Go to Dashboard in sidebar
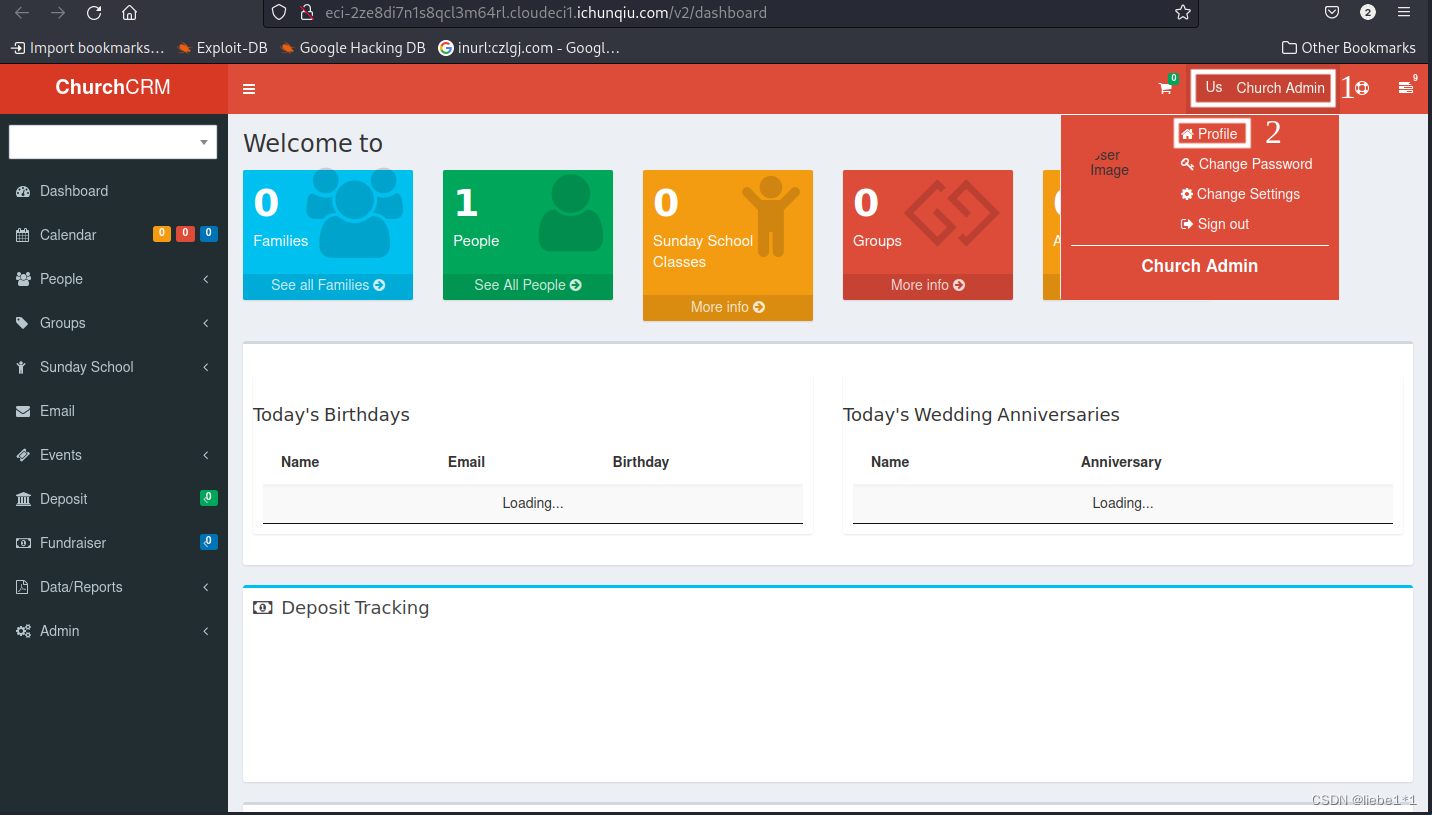This screenshot has width=1432, height=815. (114, 191)
